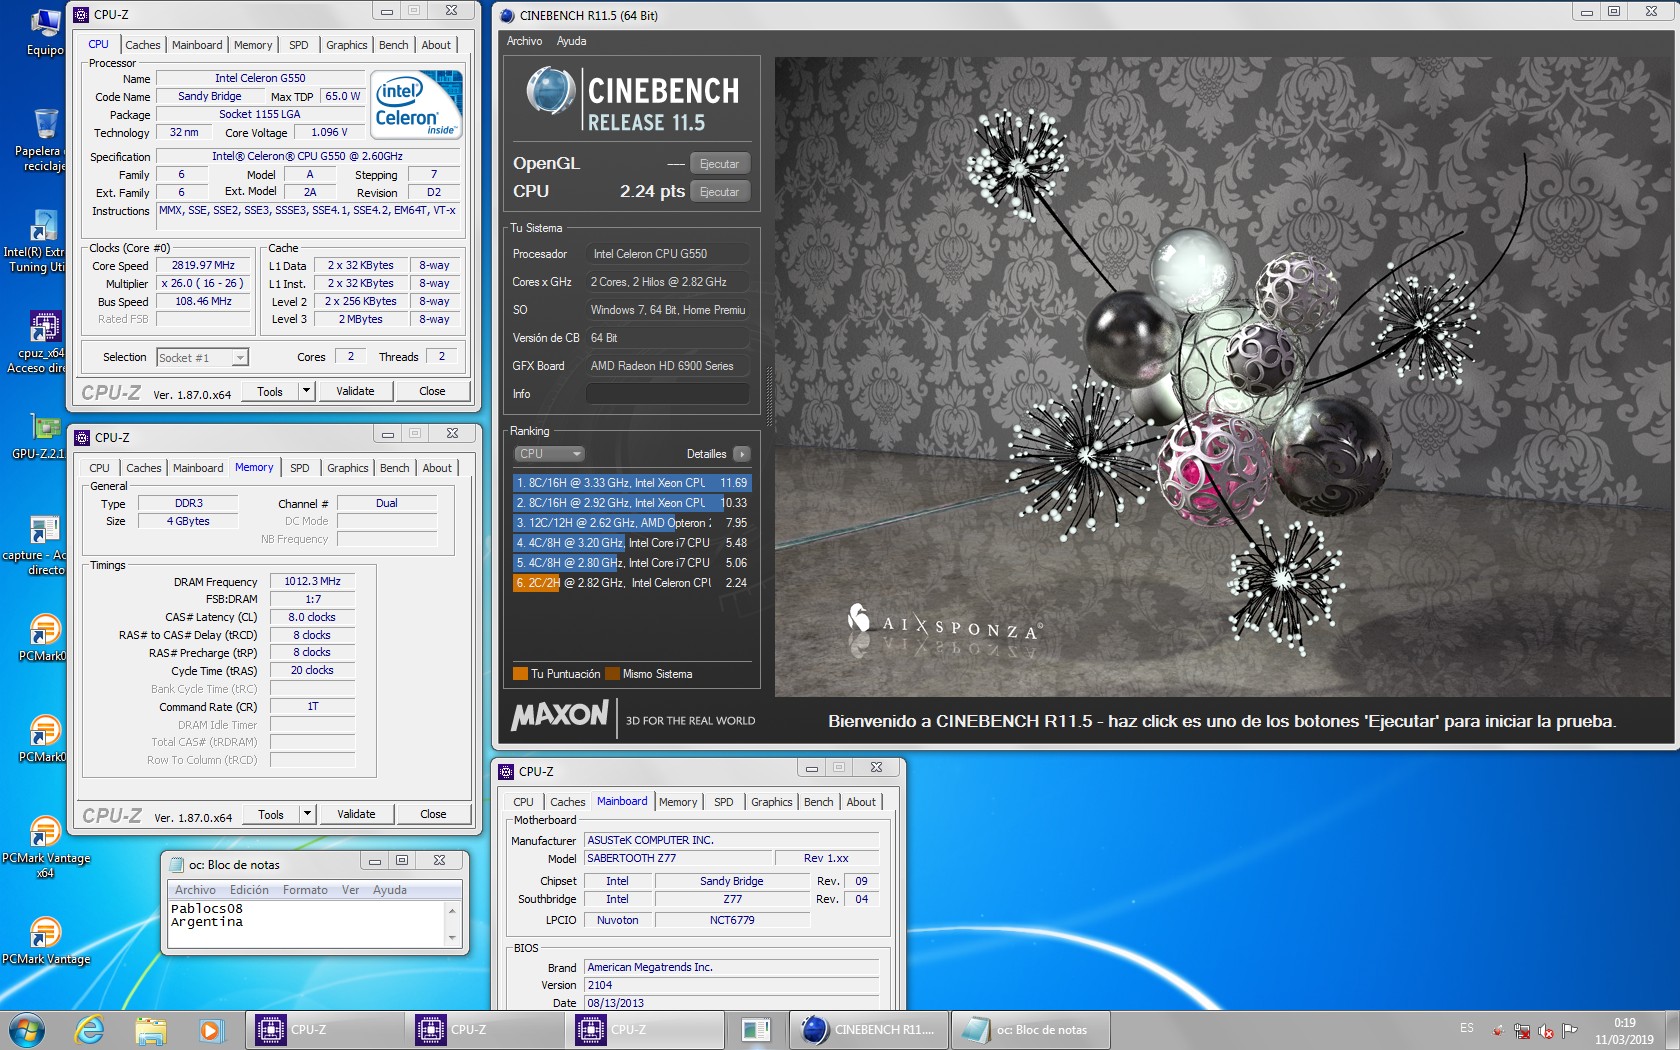Open the Ver menu in Bloc de notas
The width and height of the screenshot is (1680, 1050).
[x=350, y=890]
